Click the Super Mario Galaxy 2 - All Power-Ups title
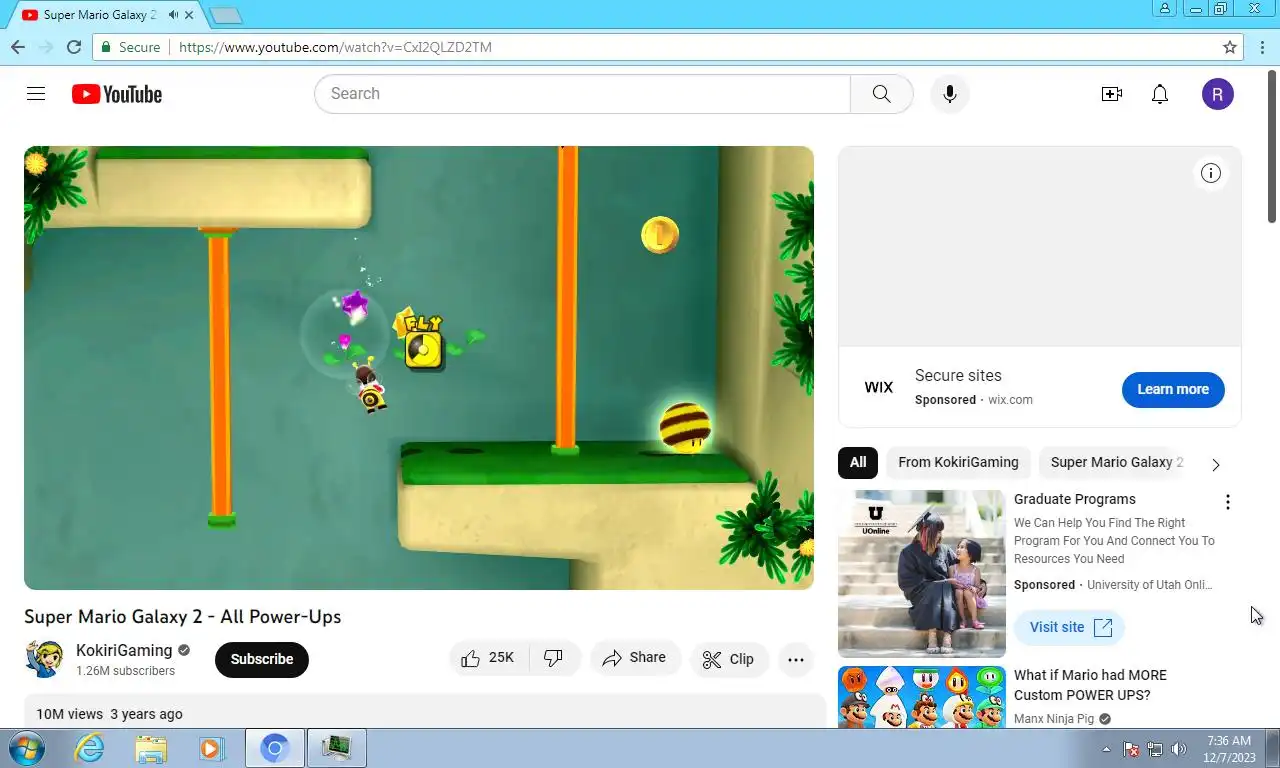The width and height of the screenshot is (1280, 768). [x=183, y=616]
